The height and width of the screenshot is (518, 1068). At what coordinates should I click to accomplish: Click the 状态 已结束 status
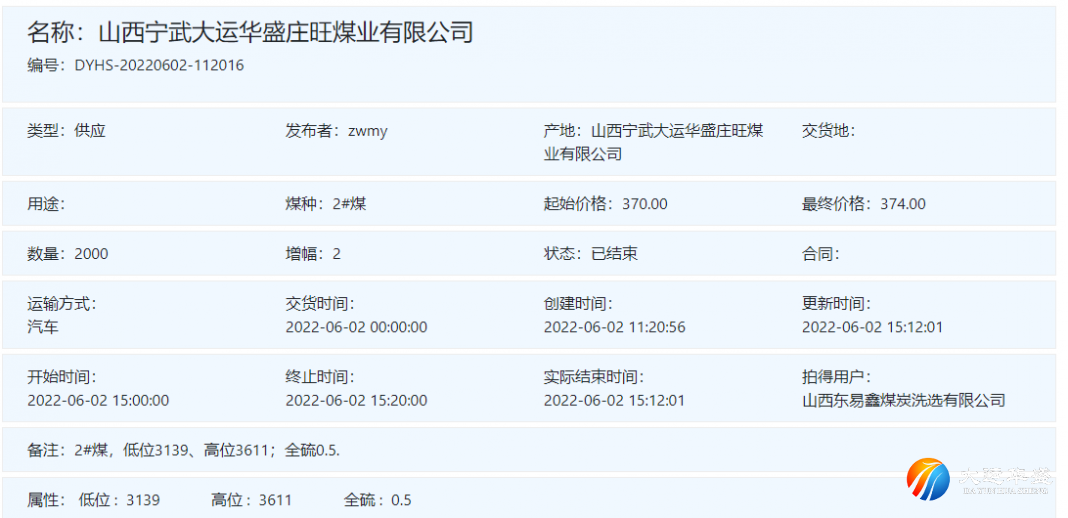[614, 254]
